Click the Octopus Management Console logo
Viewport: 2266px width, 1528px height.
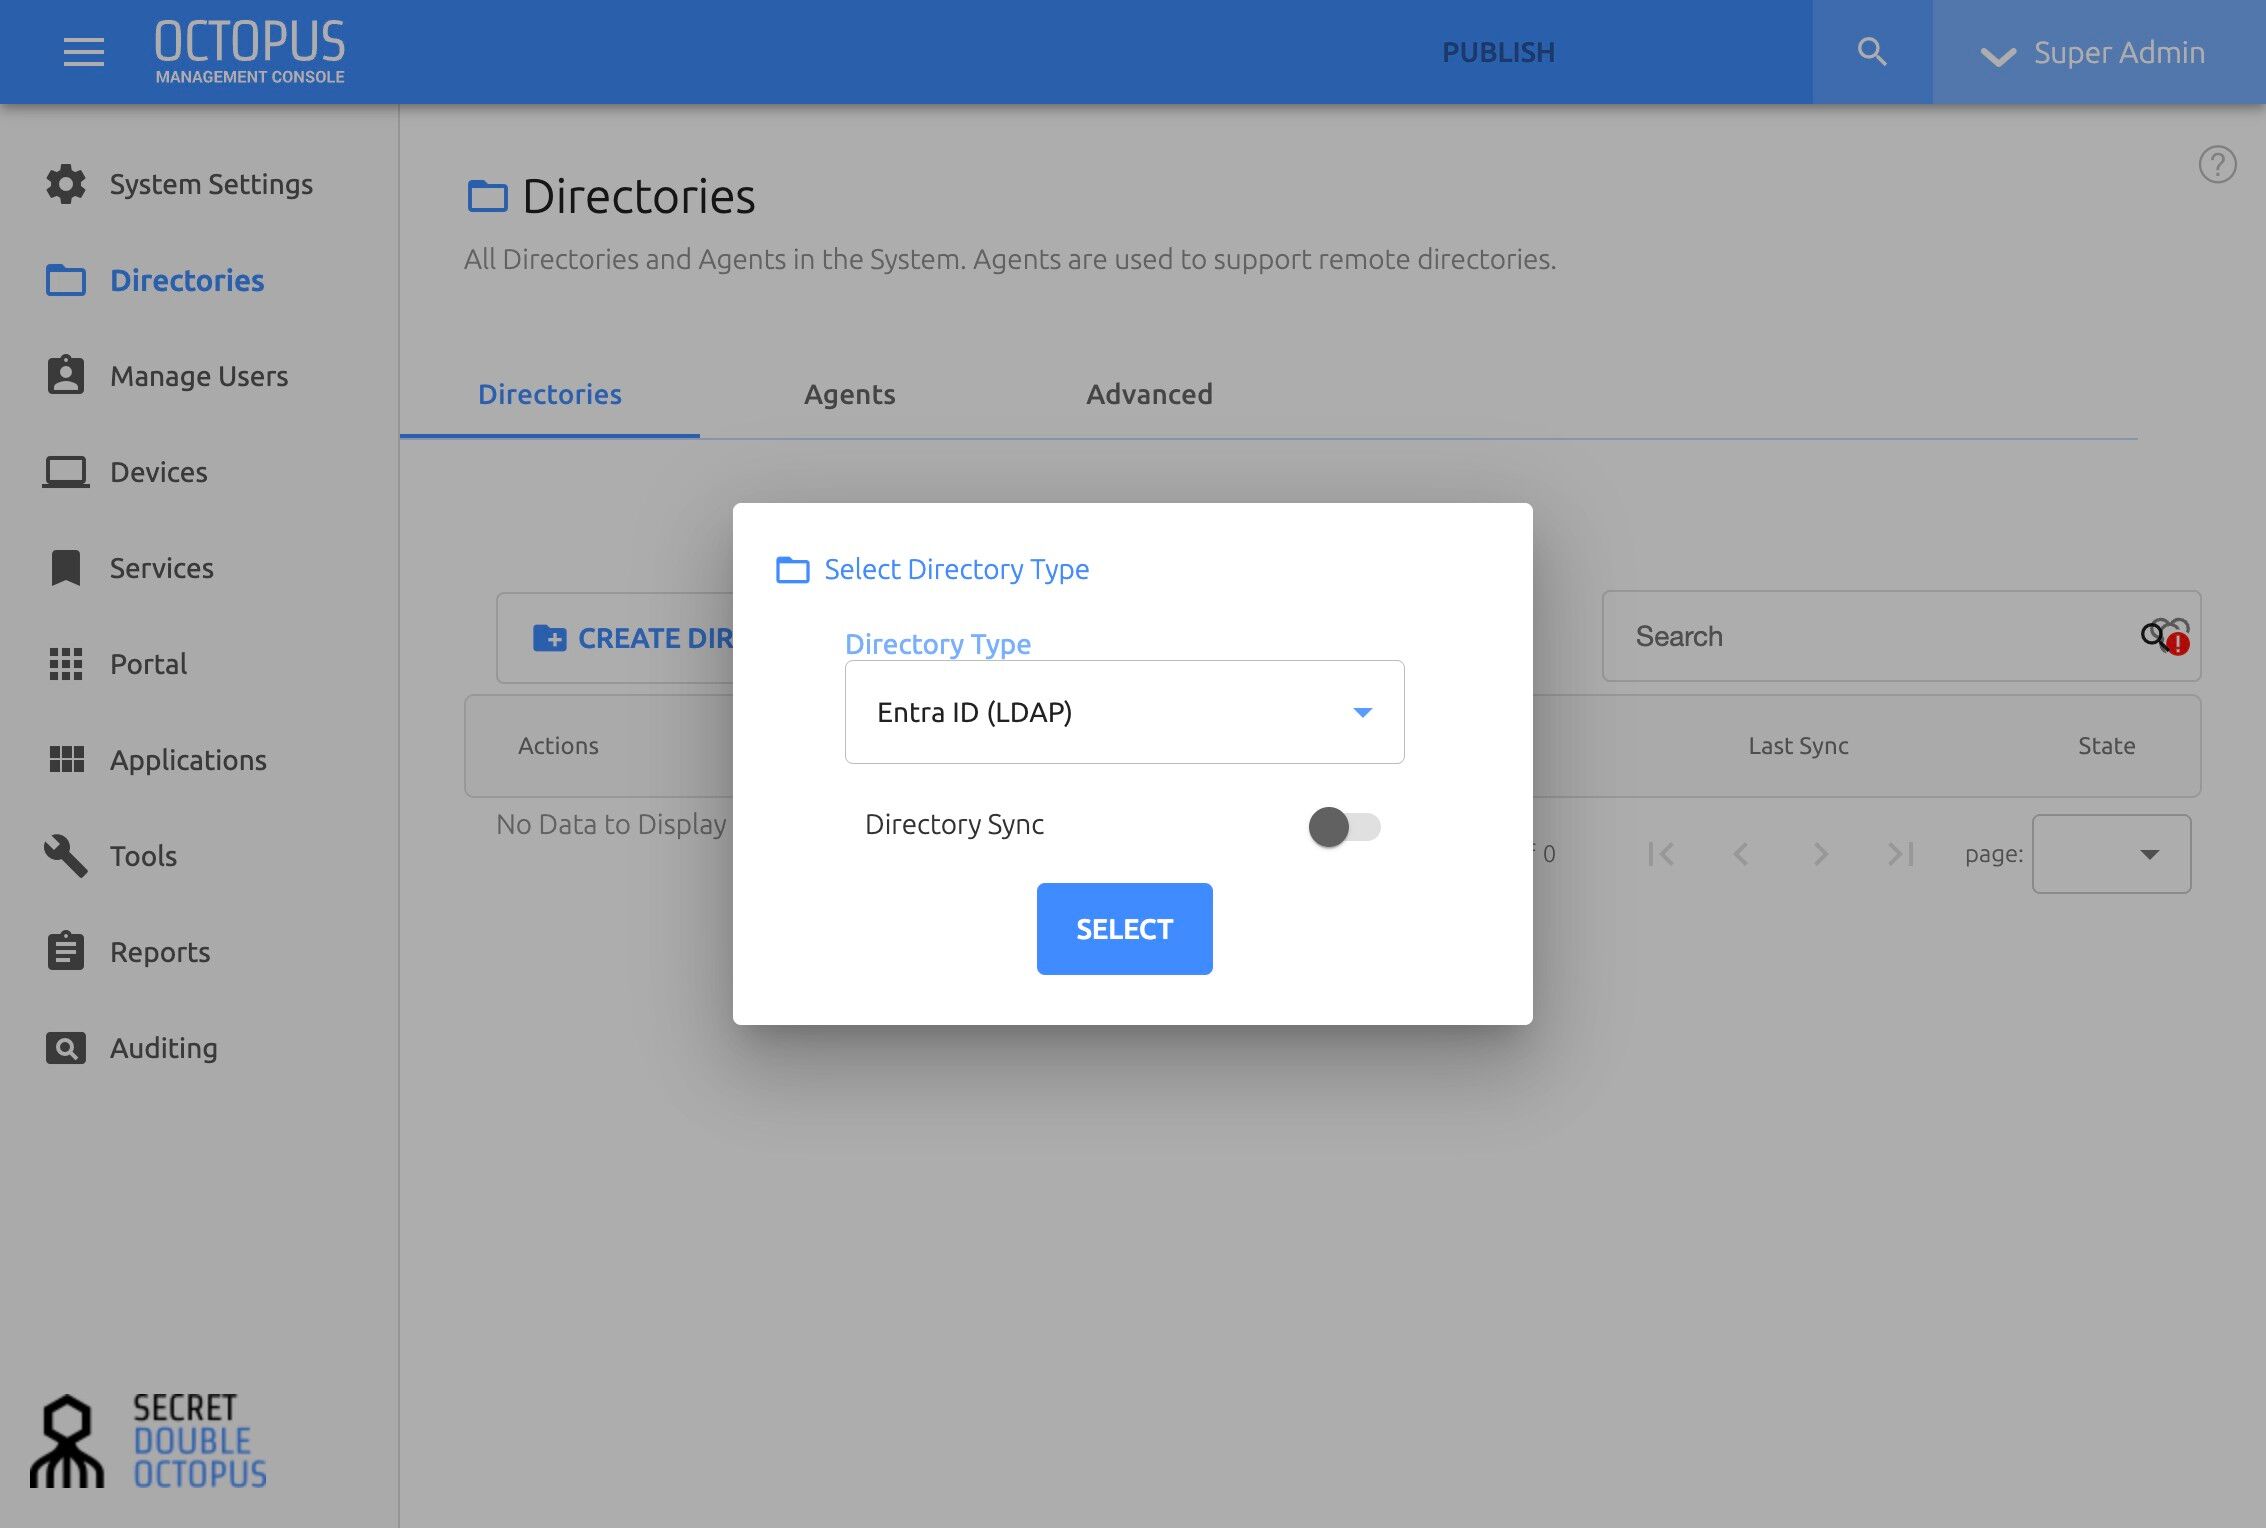click(250, 51)
